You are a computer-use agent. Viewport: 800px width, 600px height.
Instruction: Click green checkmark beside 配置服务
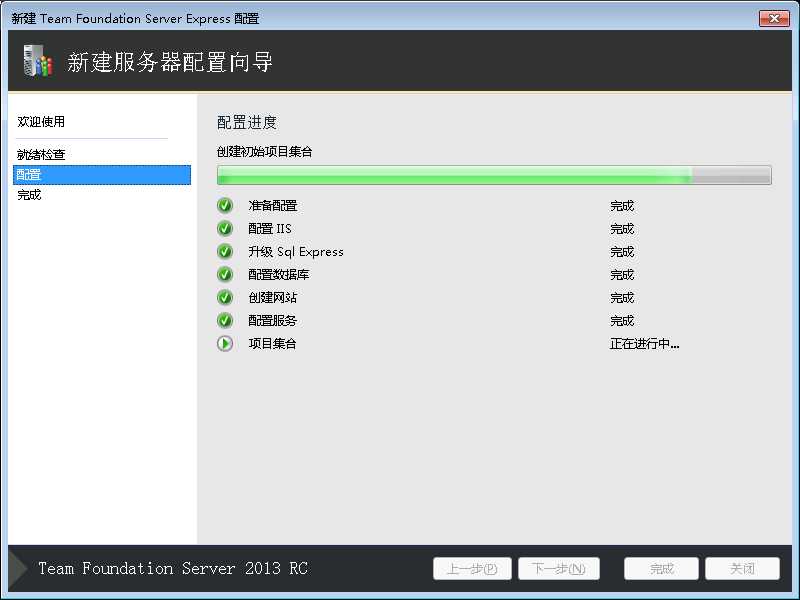click(225, 320)
